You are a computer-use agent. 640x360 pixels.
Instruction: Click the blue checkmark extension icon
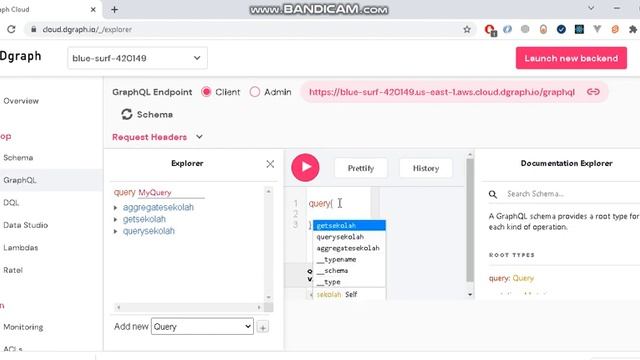(x=561, y=29)
